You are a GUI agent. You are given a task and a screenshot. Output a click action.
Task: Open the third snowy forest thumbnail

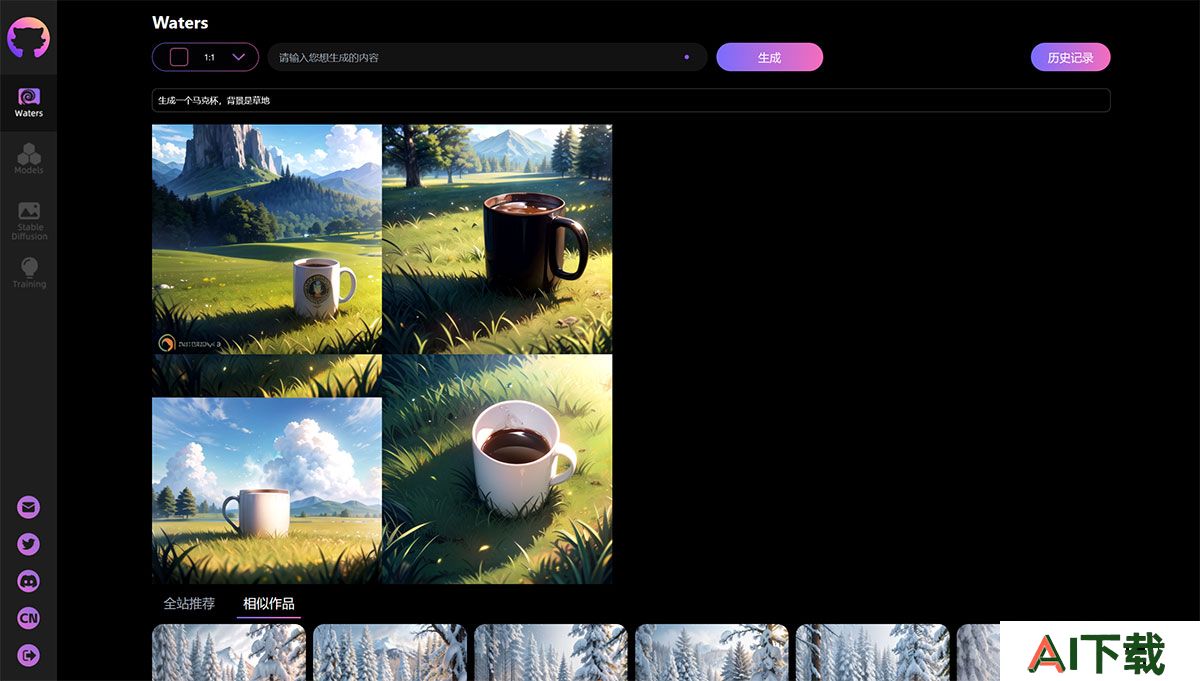(x=551, y=652)
